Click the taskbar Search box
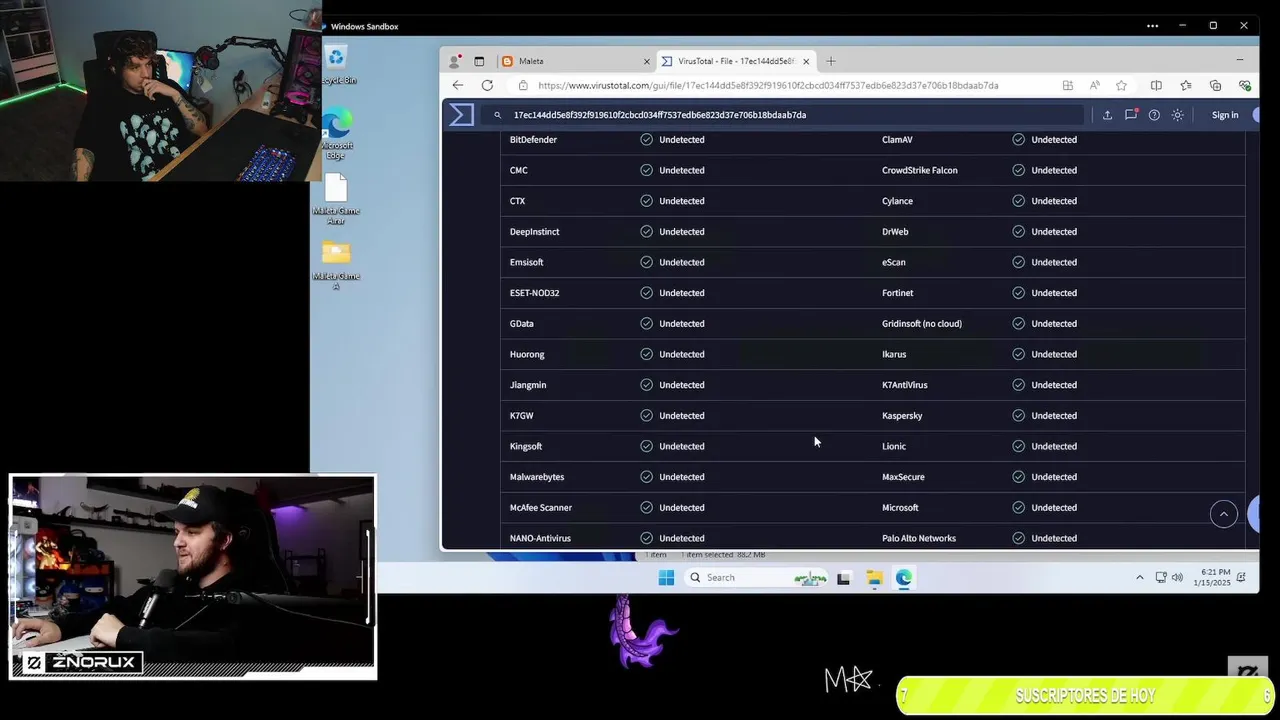 (757, 577)
